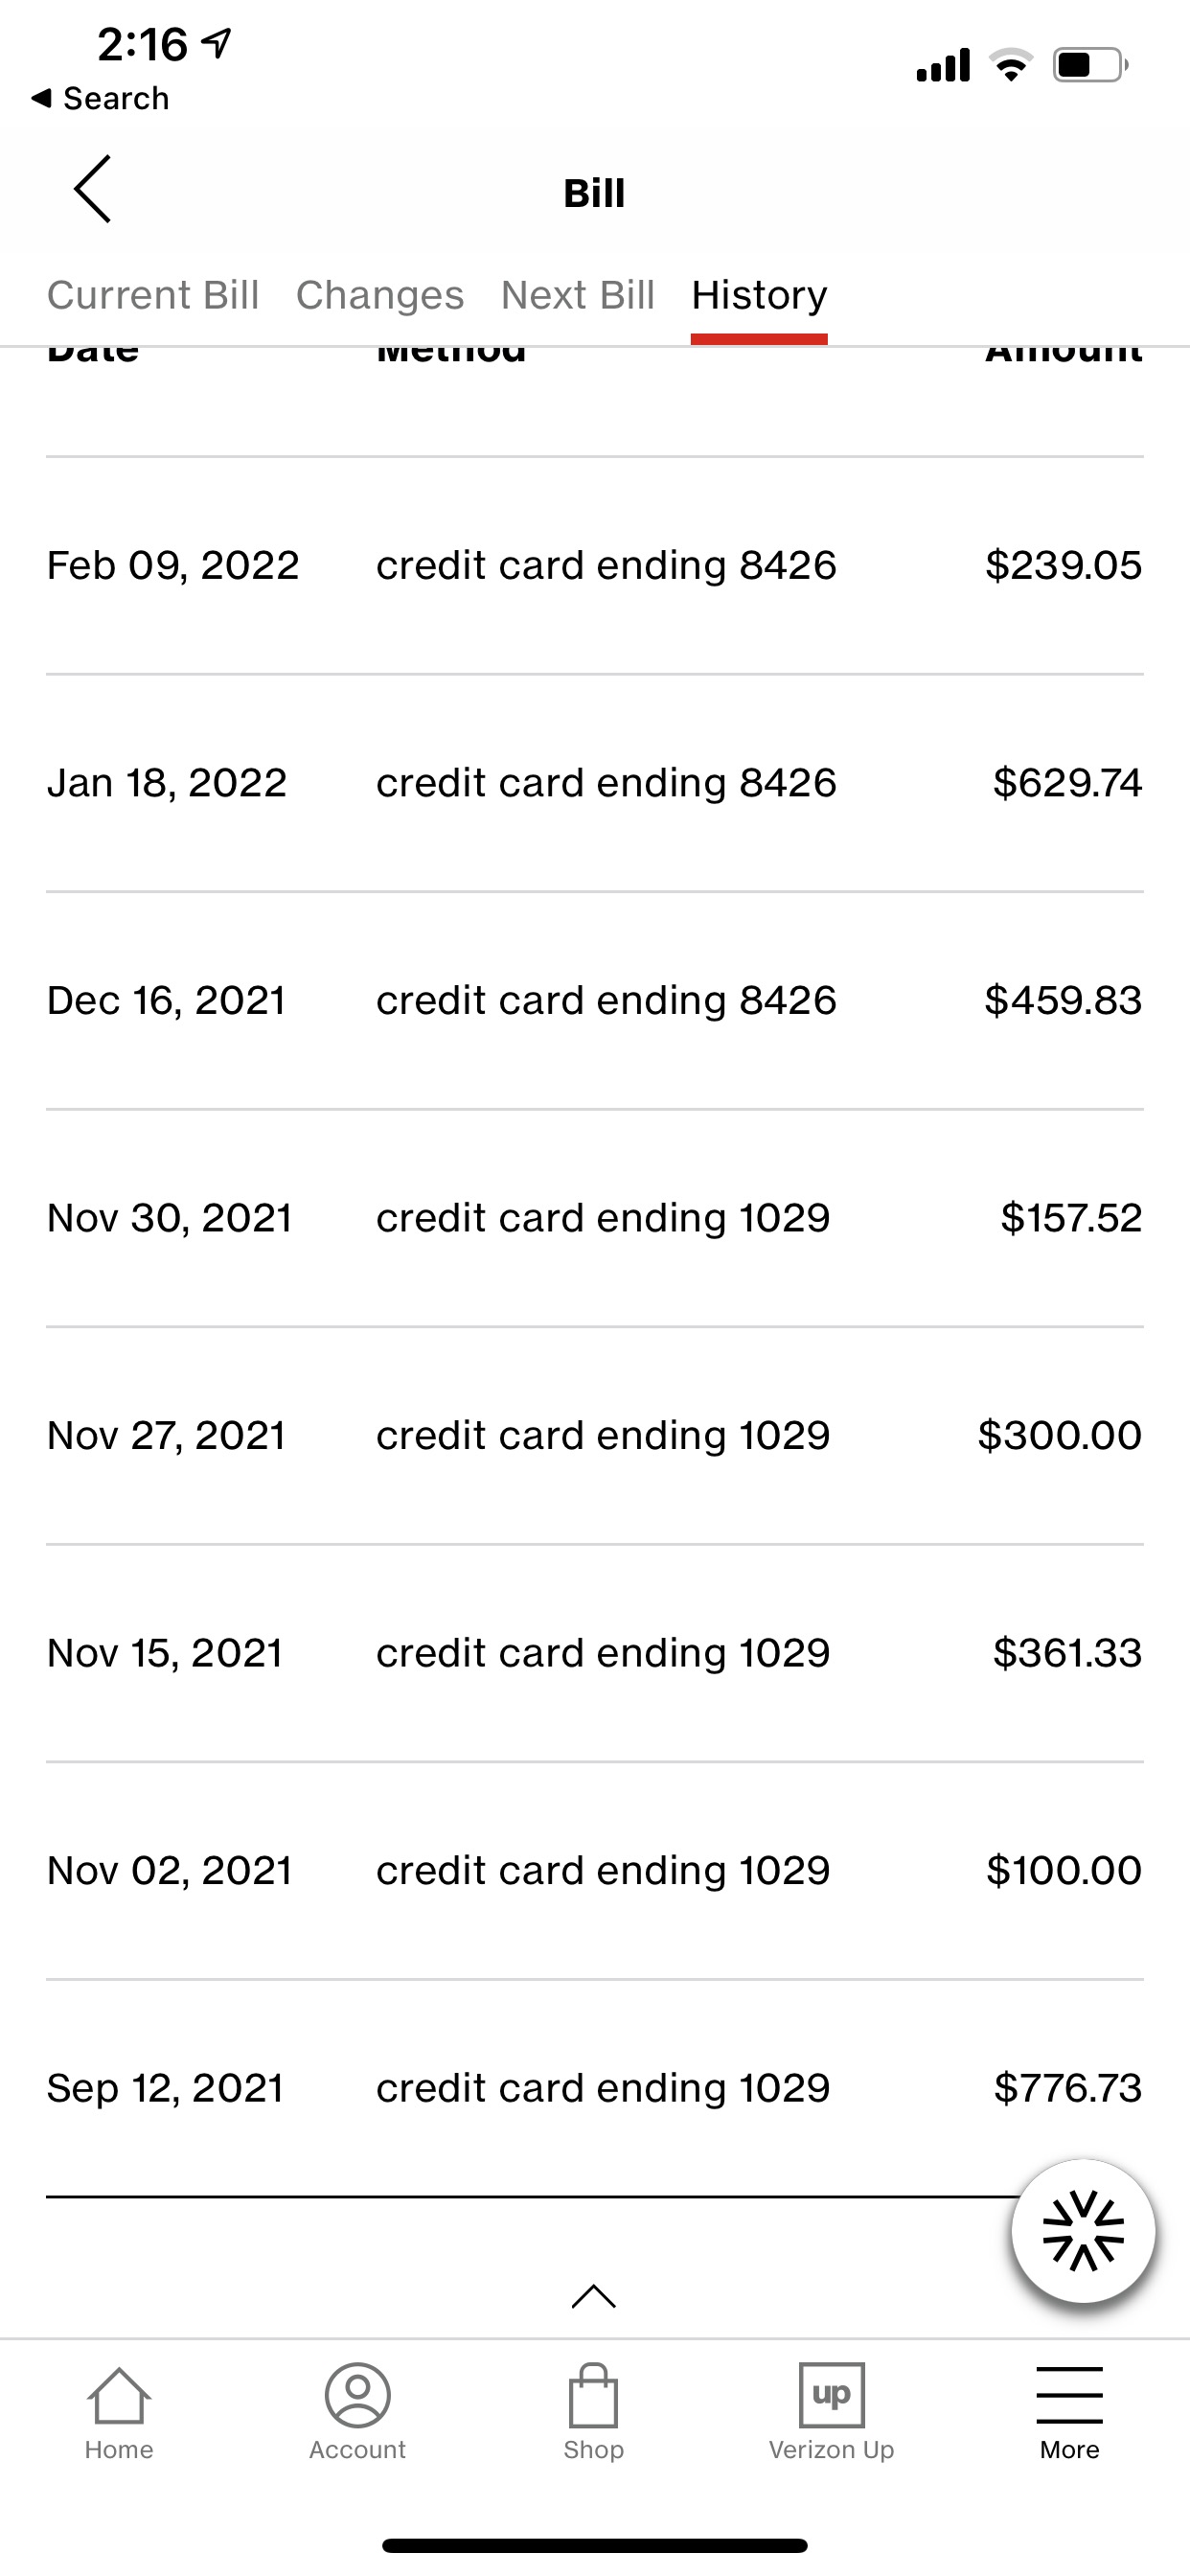Tap the Sep 12, 2021 payment of $776.73
This screenshot has height=2576, width=1190.
pos(594,2088)
